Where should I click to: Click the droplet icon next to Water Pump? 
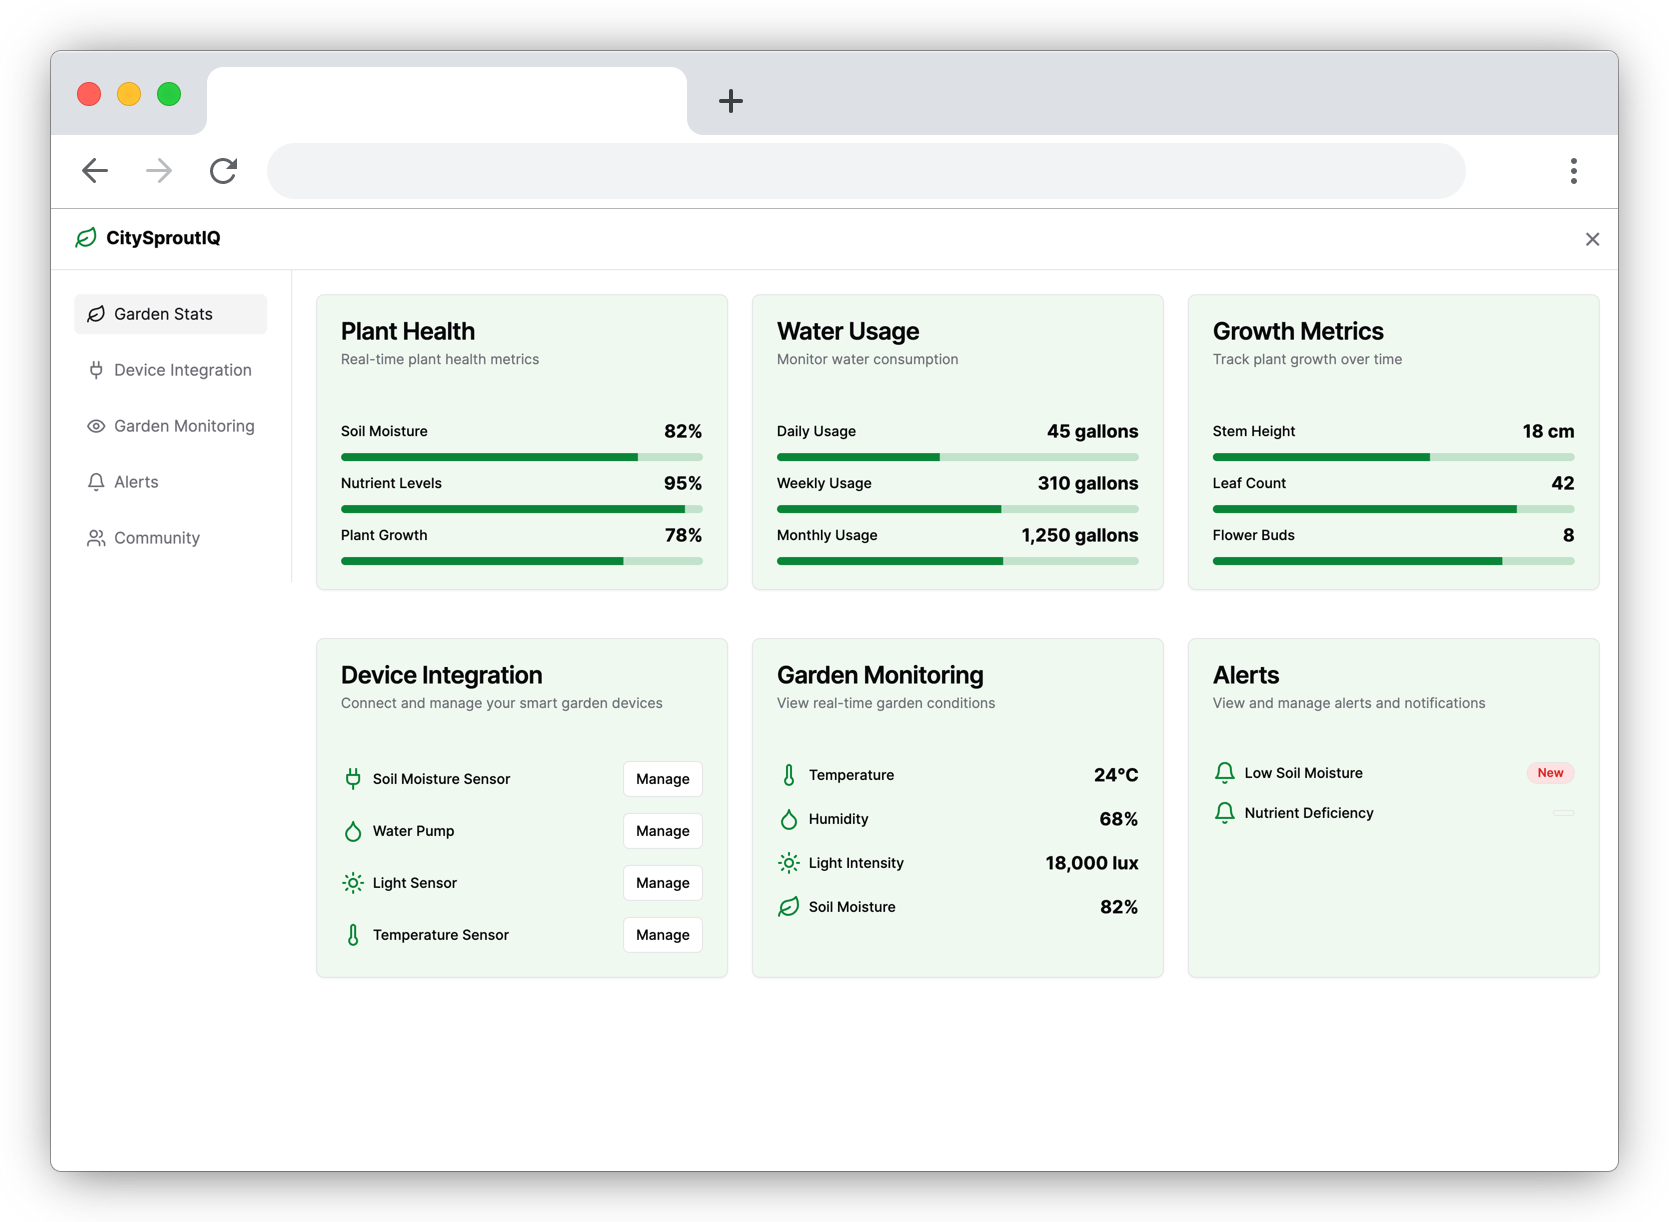(353, 831)
